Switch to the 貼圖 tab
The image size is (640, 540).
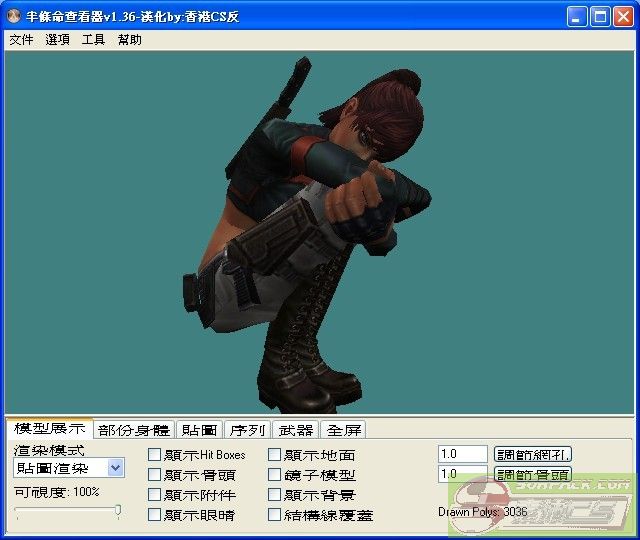click(x=198, y=430)
